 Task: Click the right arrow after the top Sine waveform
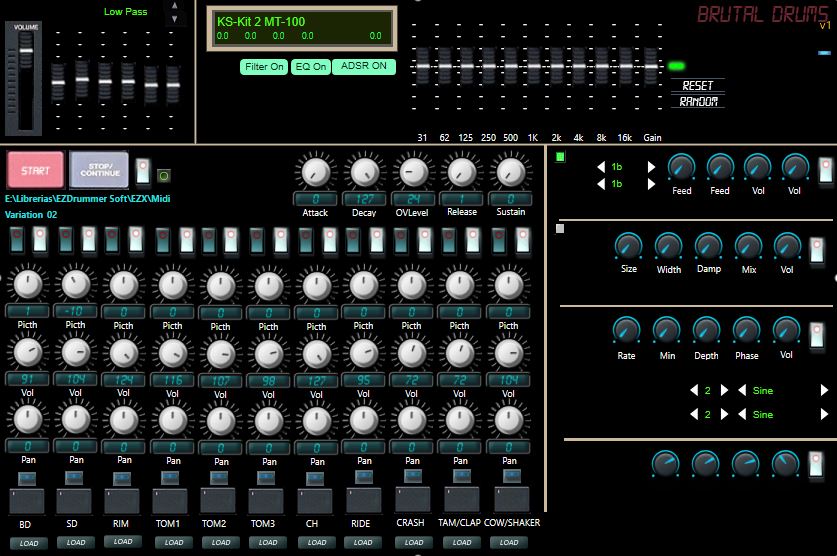[824, 391]
